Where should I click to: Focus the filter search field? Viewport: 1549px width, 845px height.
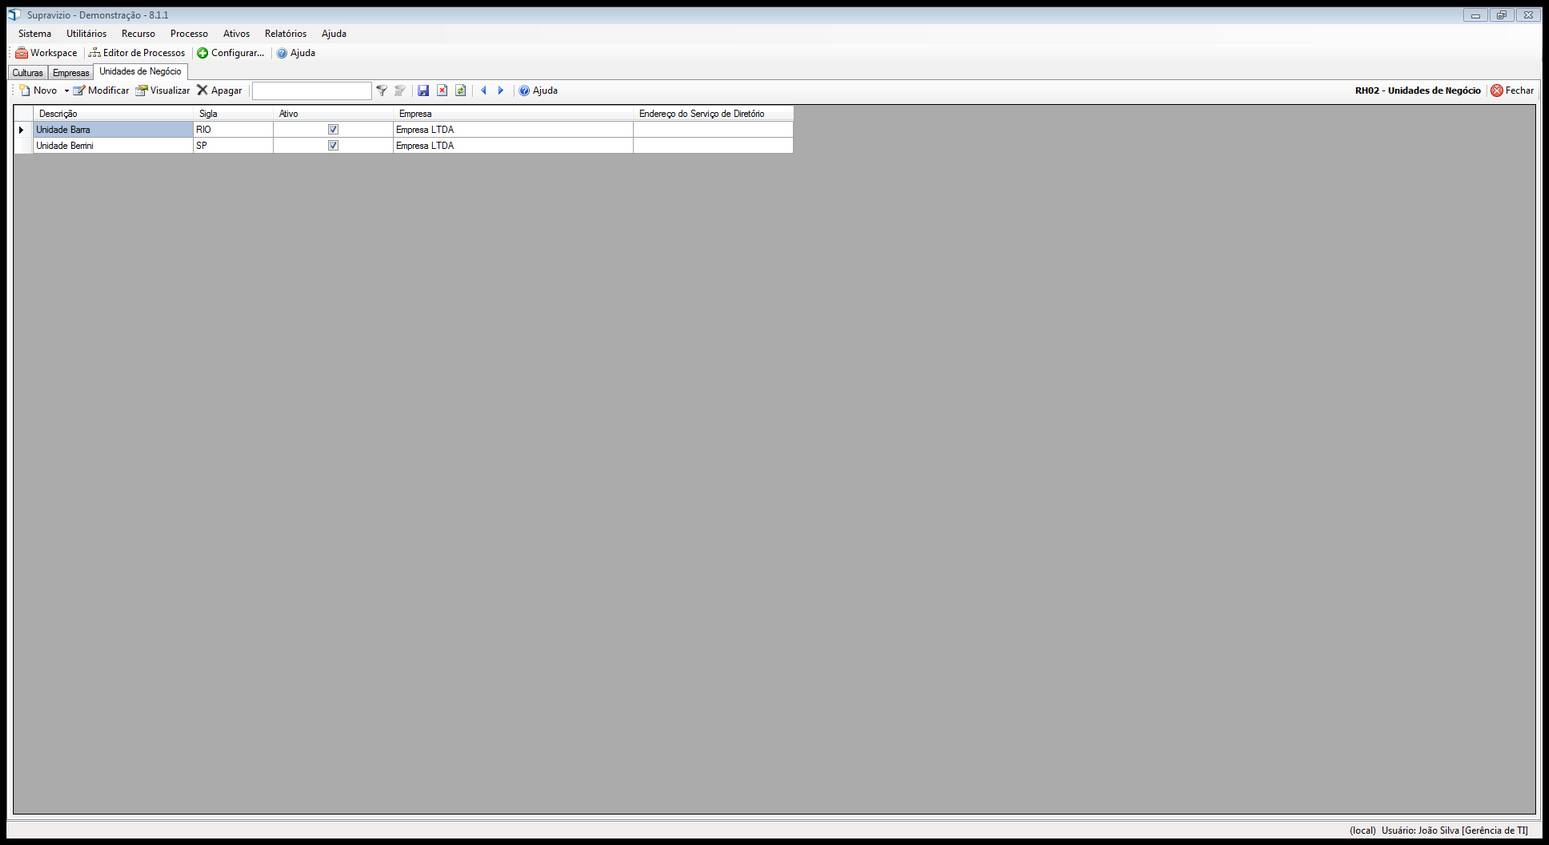(x=311, y=91)
